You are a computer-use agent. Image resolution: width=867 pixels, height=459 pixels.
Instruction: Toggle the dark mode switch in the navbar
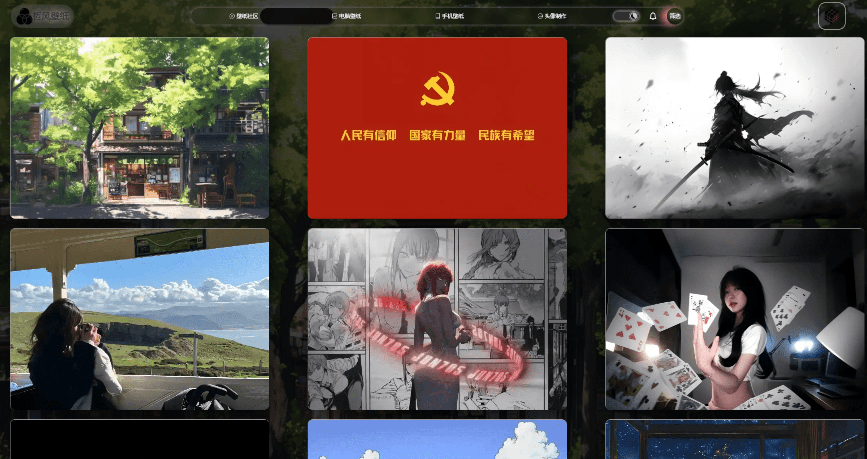[626, 16]
